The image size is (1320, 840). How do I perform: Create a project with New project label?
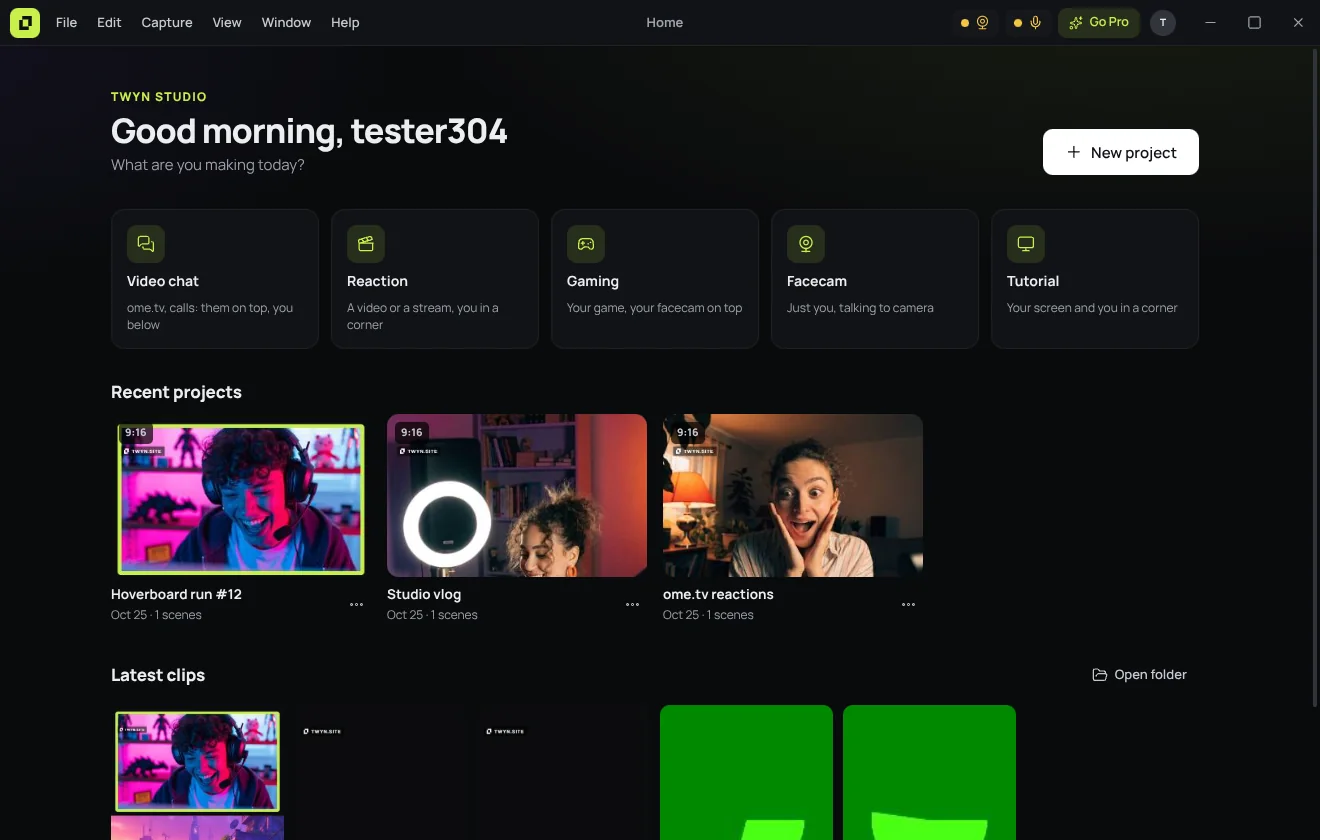pos(1134,153)
